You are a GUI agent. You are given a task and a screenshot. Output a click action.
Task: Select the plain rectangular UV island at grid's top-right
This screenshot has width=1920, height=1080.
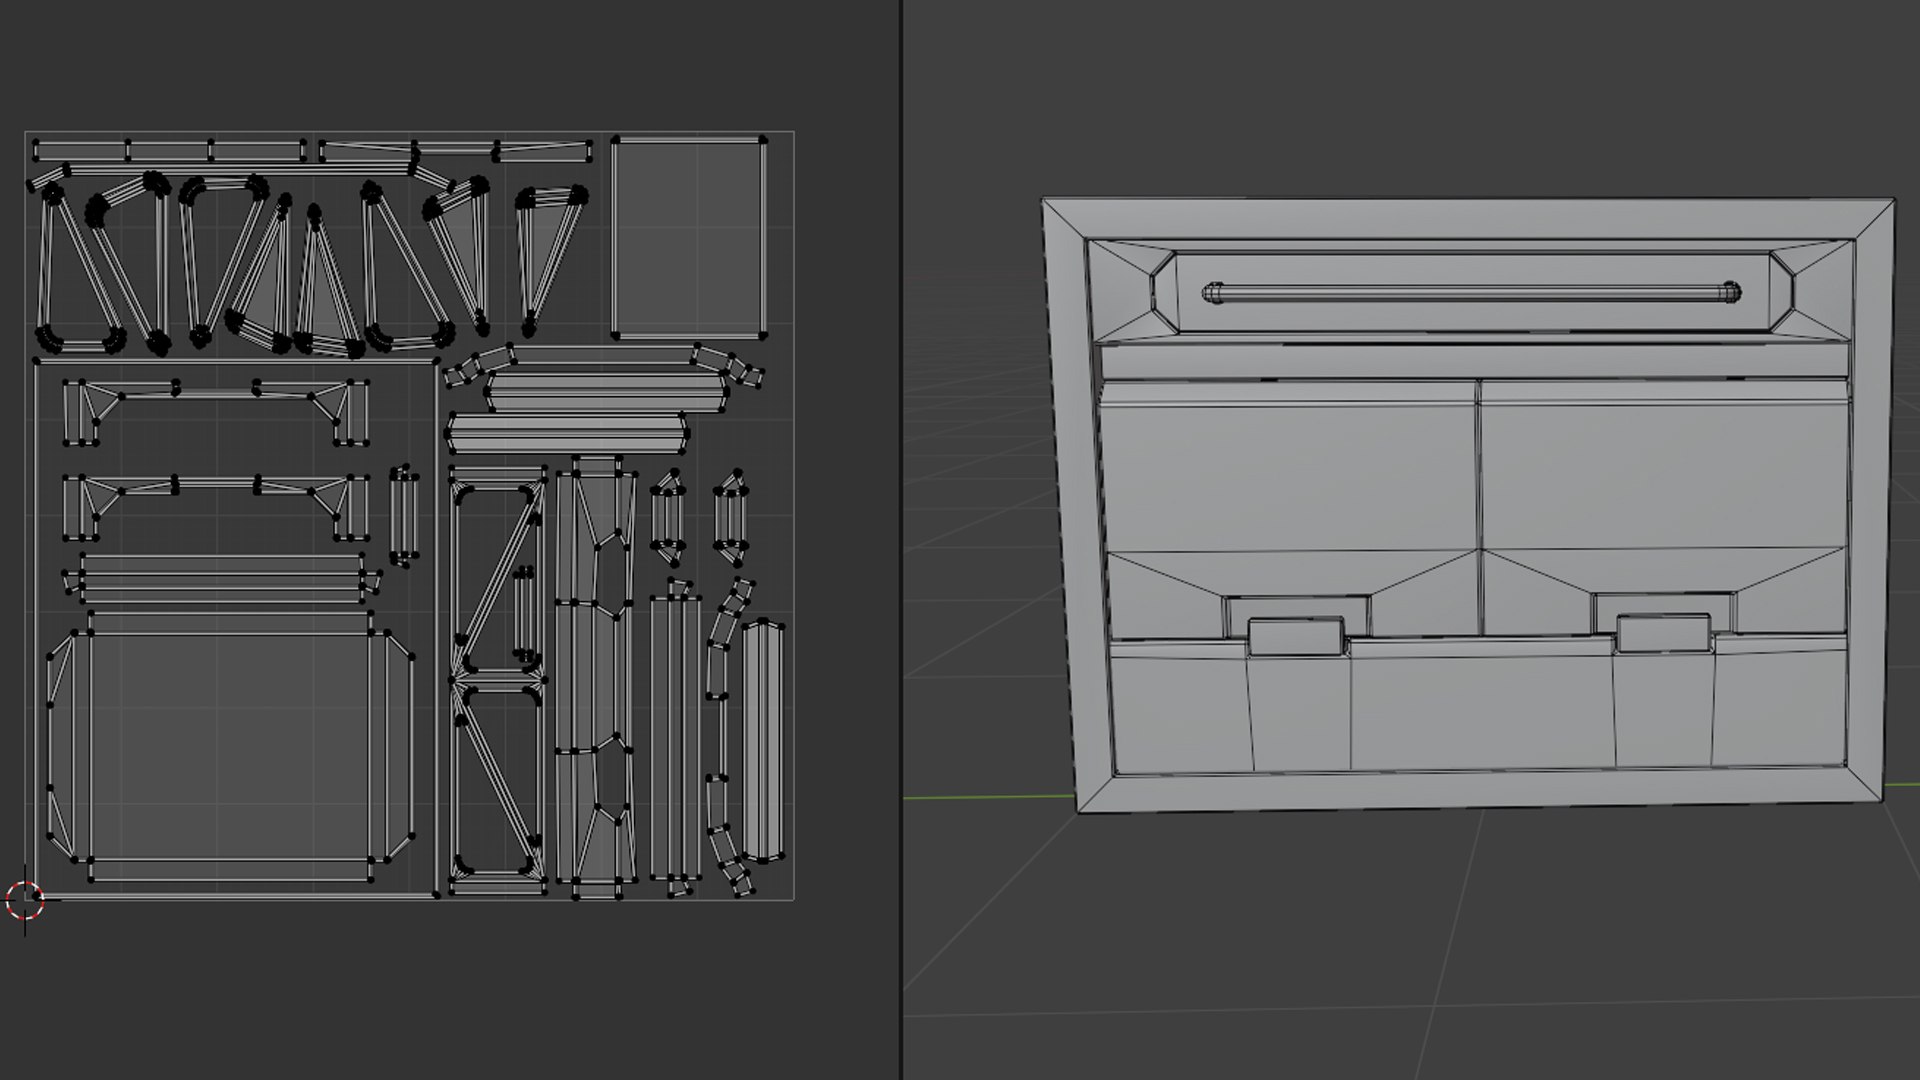(688, 237)
